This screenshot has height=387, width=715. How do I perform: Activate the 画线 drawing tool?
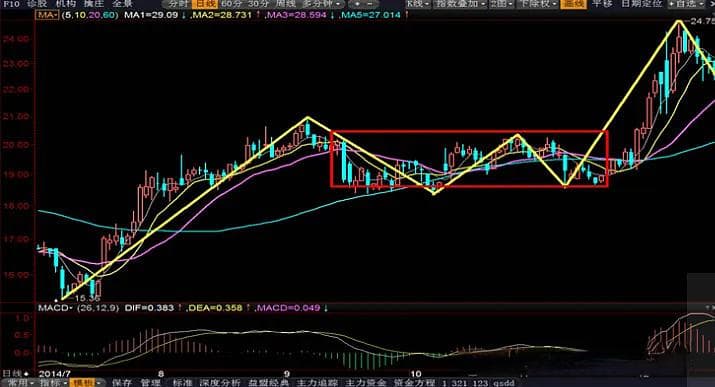pos(573,4)
